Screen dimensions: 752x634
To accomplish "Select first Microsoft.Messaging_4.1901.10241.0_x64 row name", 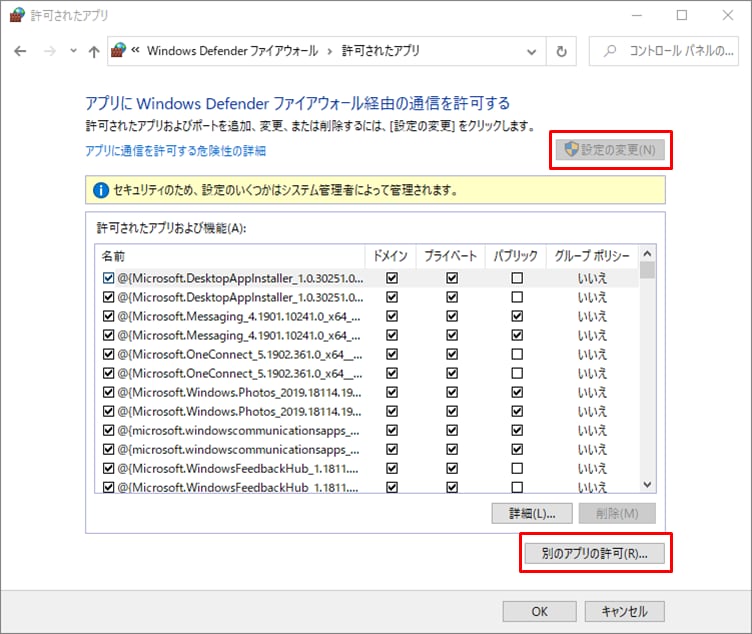I will [x=239, y=317].
